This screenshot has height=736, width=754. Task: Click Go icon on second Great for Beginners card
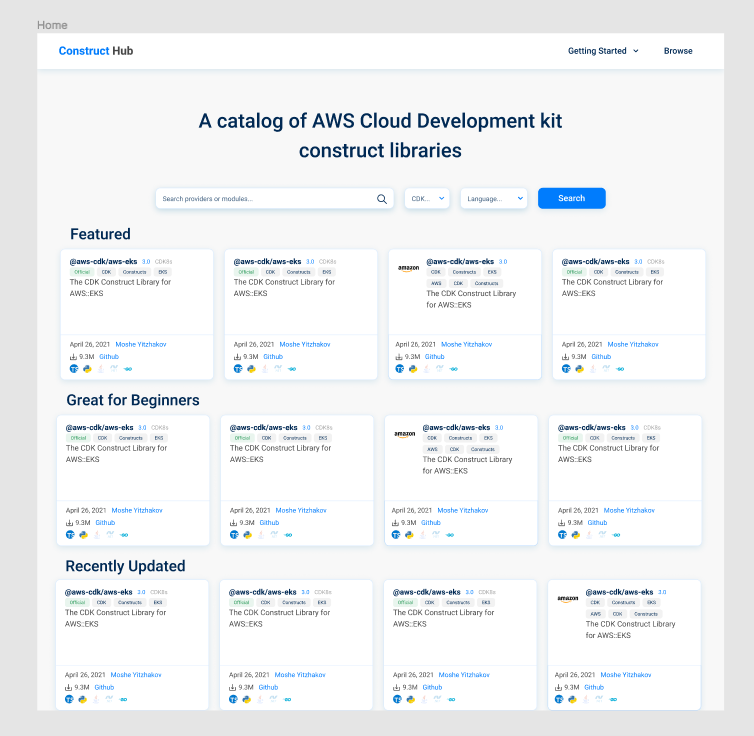pos(288,535)
